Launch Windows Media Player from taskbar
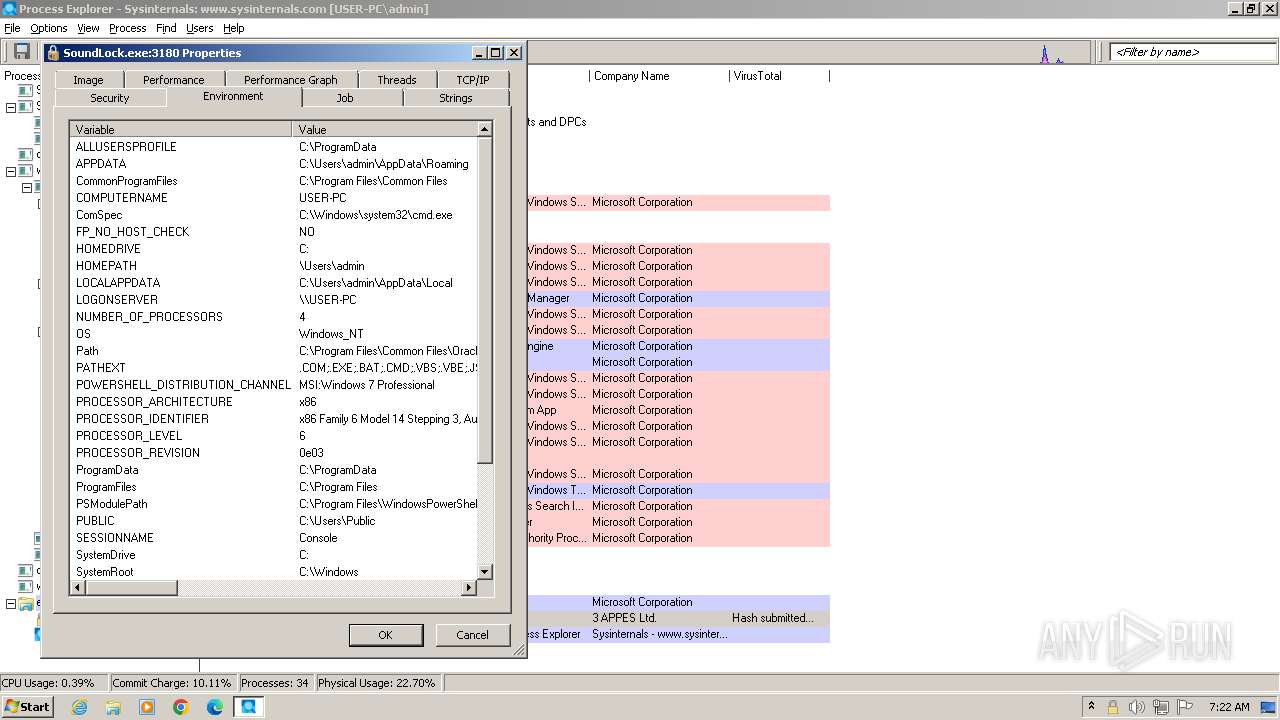The width and height of the screenshot is (1280, 720). [147, 707]
